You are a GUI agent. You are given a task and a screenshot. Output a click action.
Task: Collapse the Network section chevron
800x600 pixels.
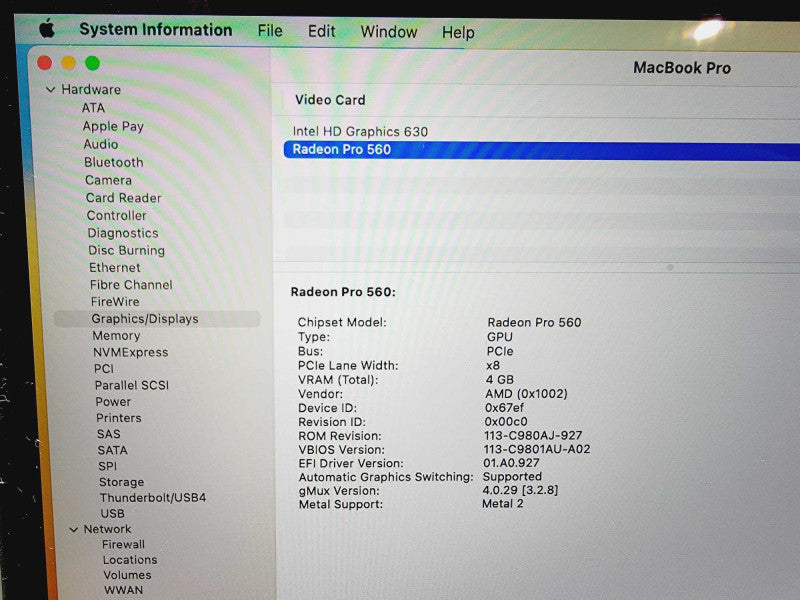click(73, 530)
